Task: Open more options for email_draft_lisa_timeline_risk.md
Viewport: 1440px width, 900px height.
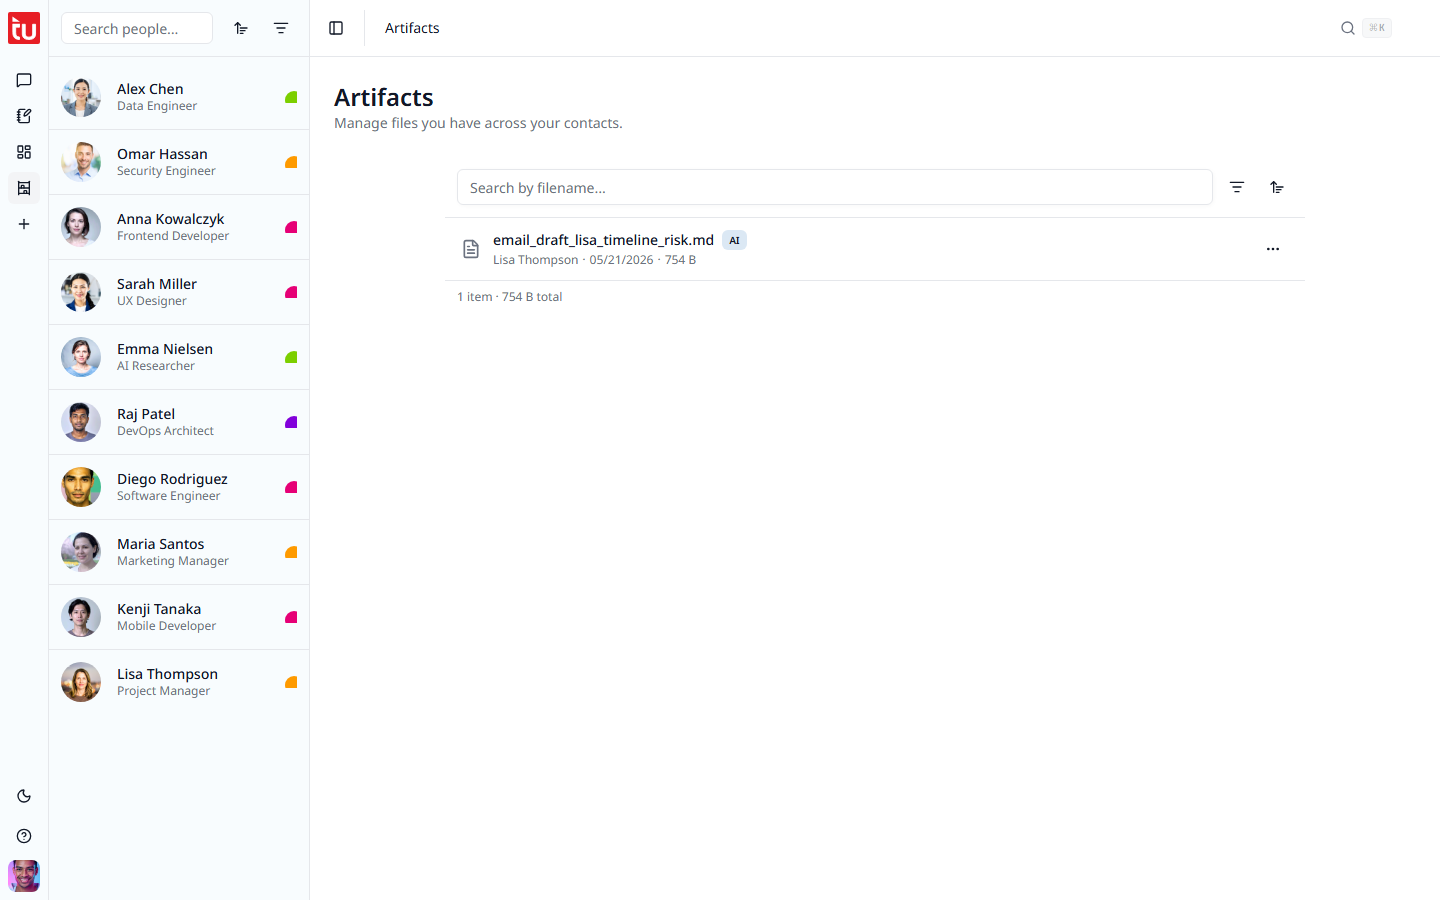Action: click(1273, 249)
